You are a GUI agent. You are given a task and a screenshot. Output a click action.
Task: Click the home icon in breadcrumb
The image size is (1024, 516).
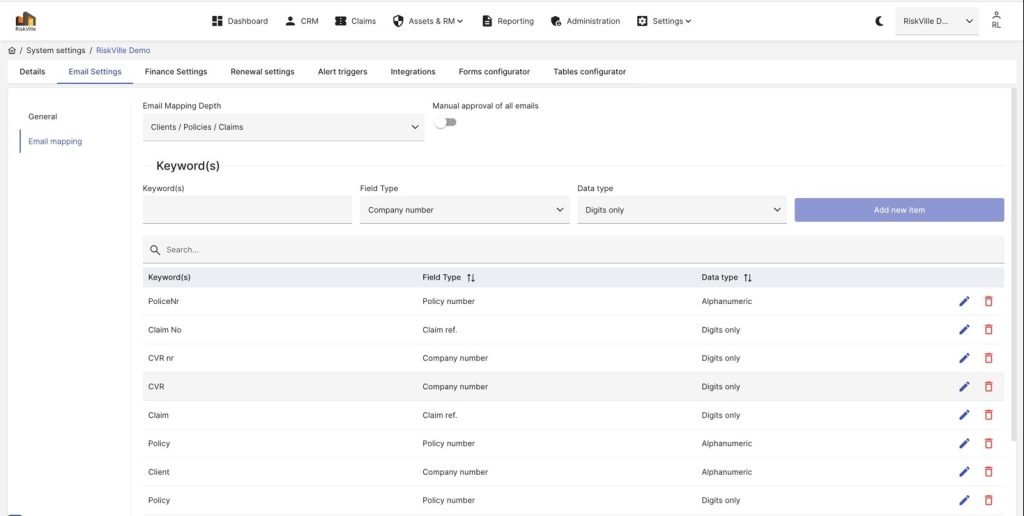[11, 50]
